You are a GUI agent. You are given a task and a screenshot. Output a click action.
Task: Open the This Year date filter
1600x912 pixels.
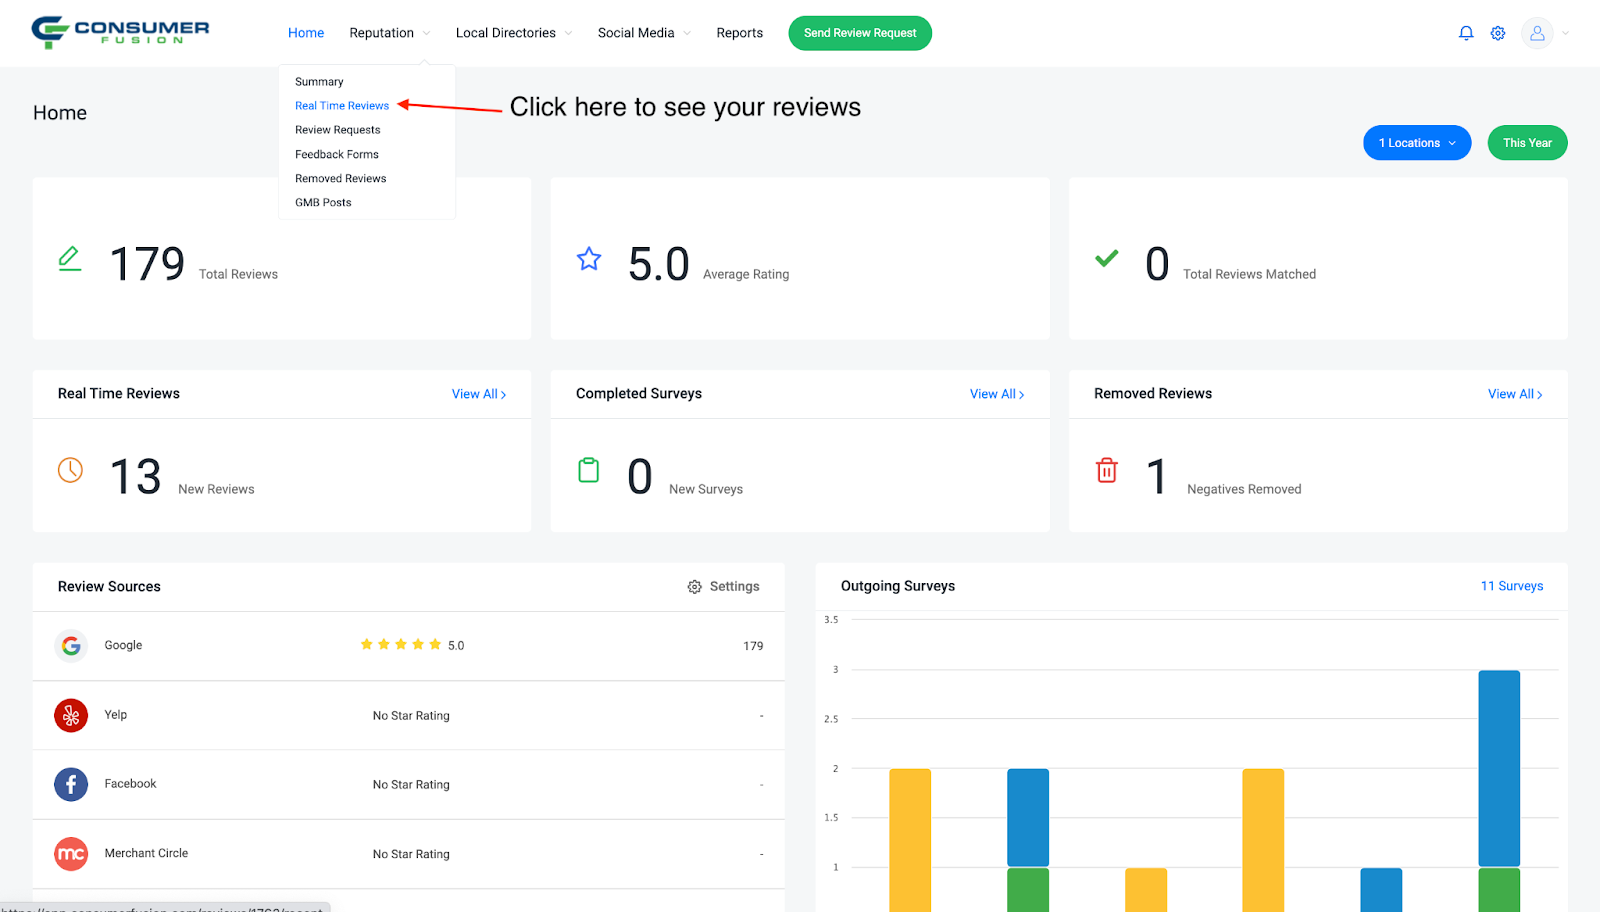click(x=1527, y=142)
